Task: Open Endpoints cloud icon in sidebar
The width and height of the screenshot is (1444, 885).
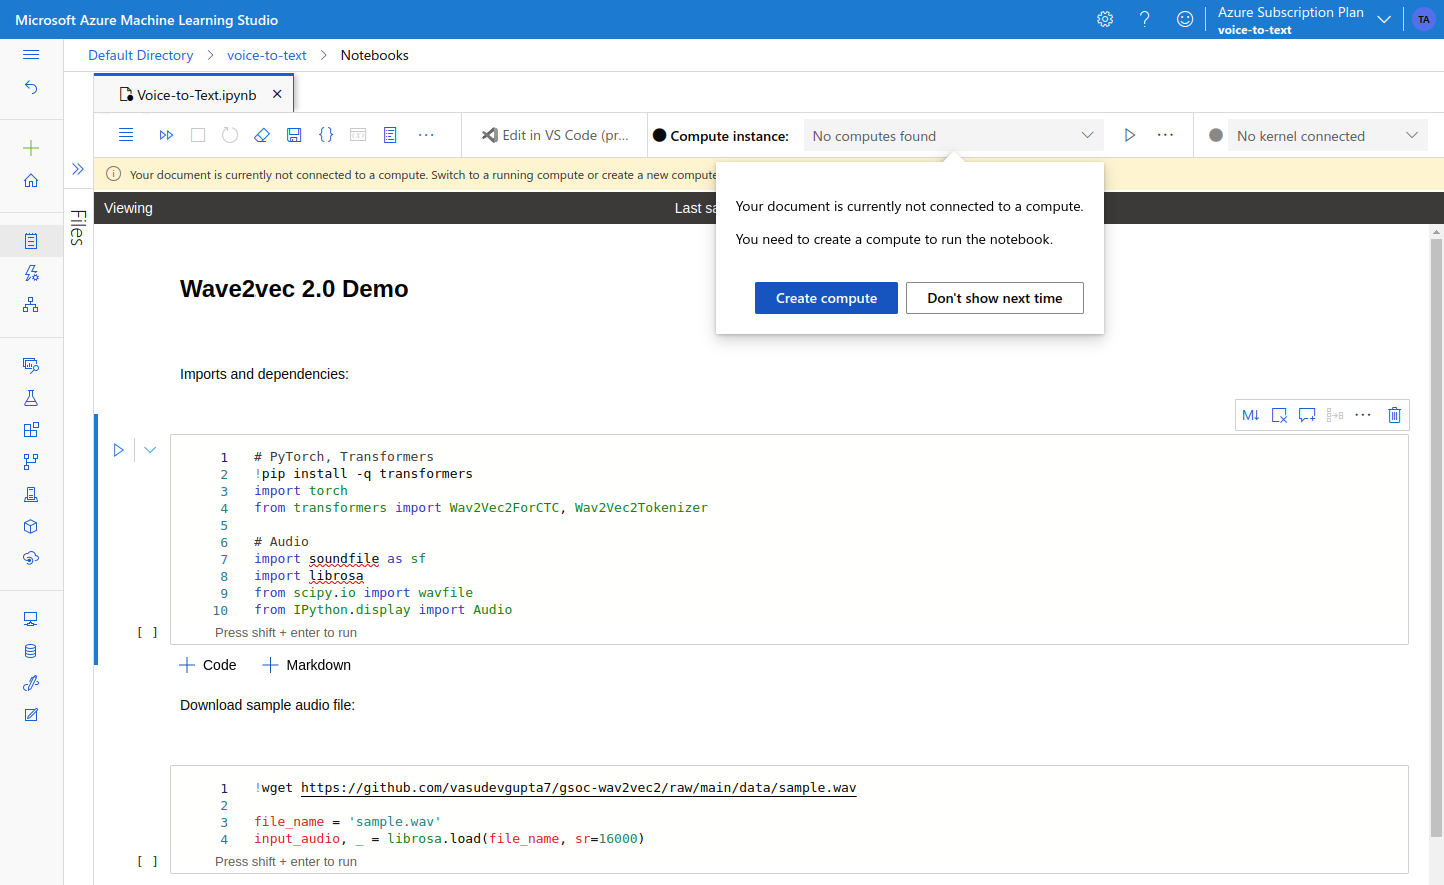Action: tap(31, 558)
